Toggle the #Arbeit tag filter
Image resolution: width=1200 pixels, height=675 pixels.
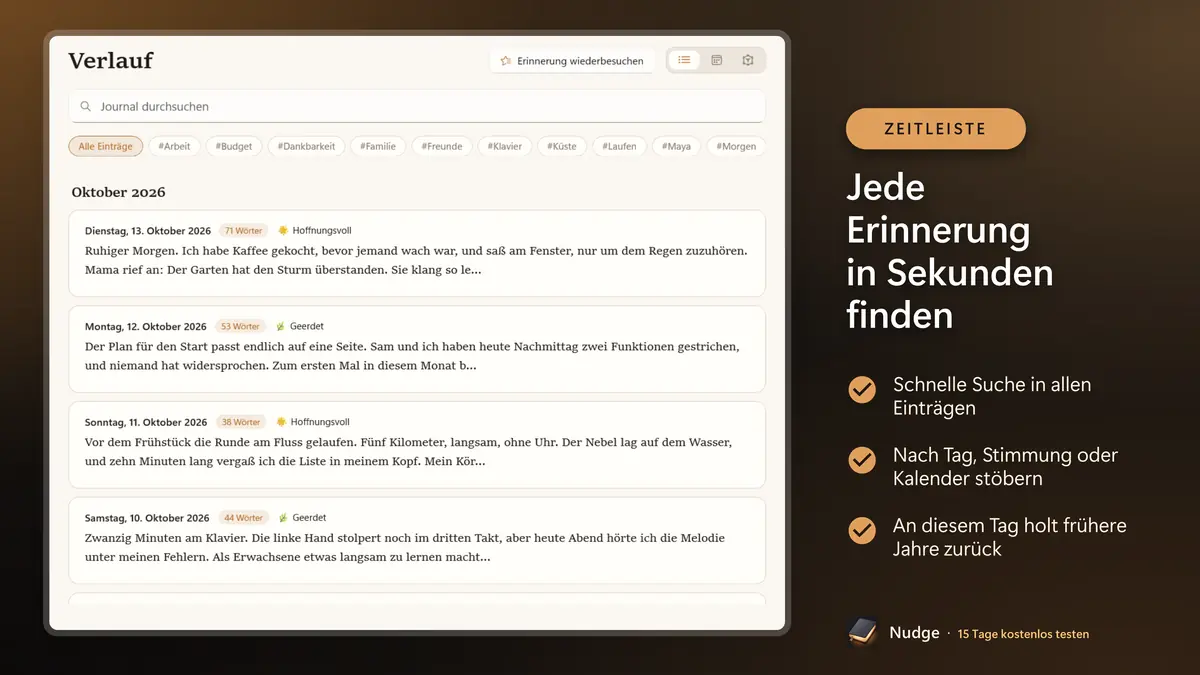[x=174, y=146]
